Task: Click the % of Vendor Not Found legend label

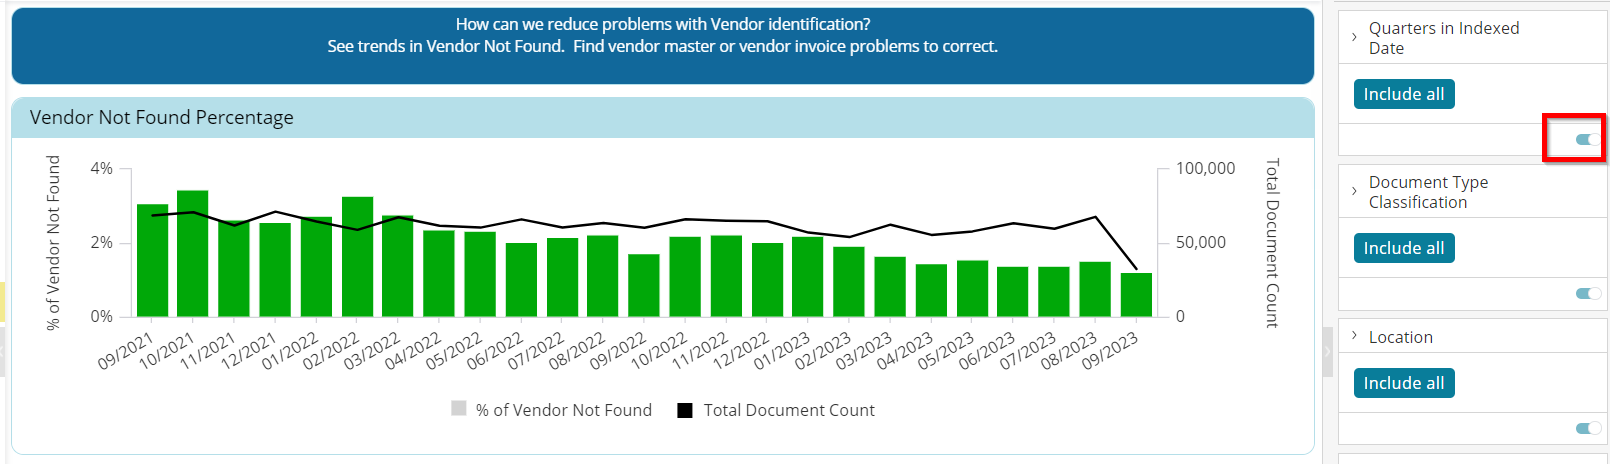Action: coord(564,410)
